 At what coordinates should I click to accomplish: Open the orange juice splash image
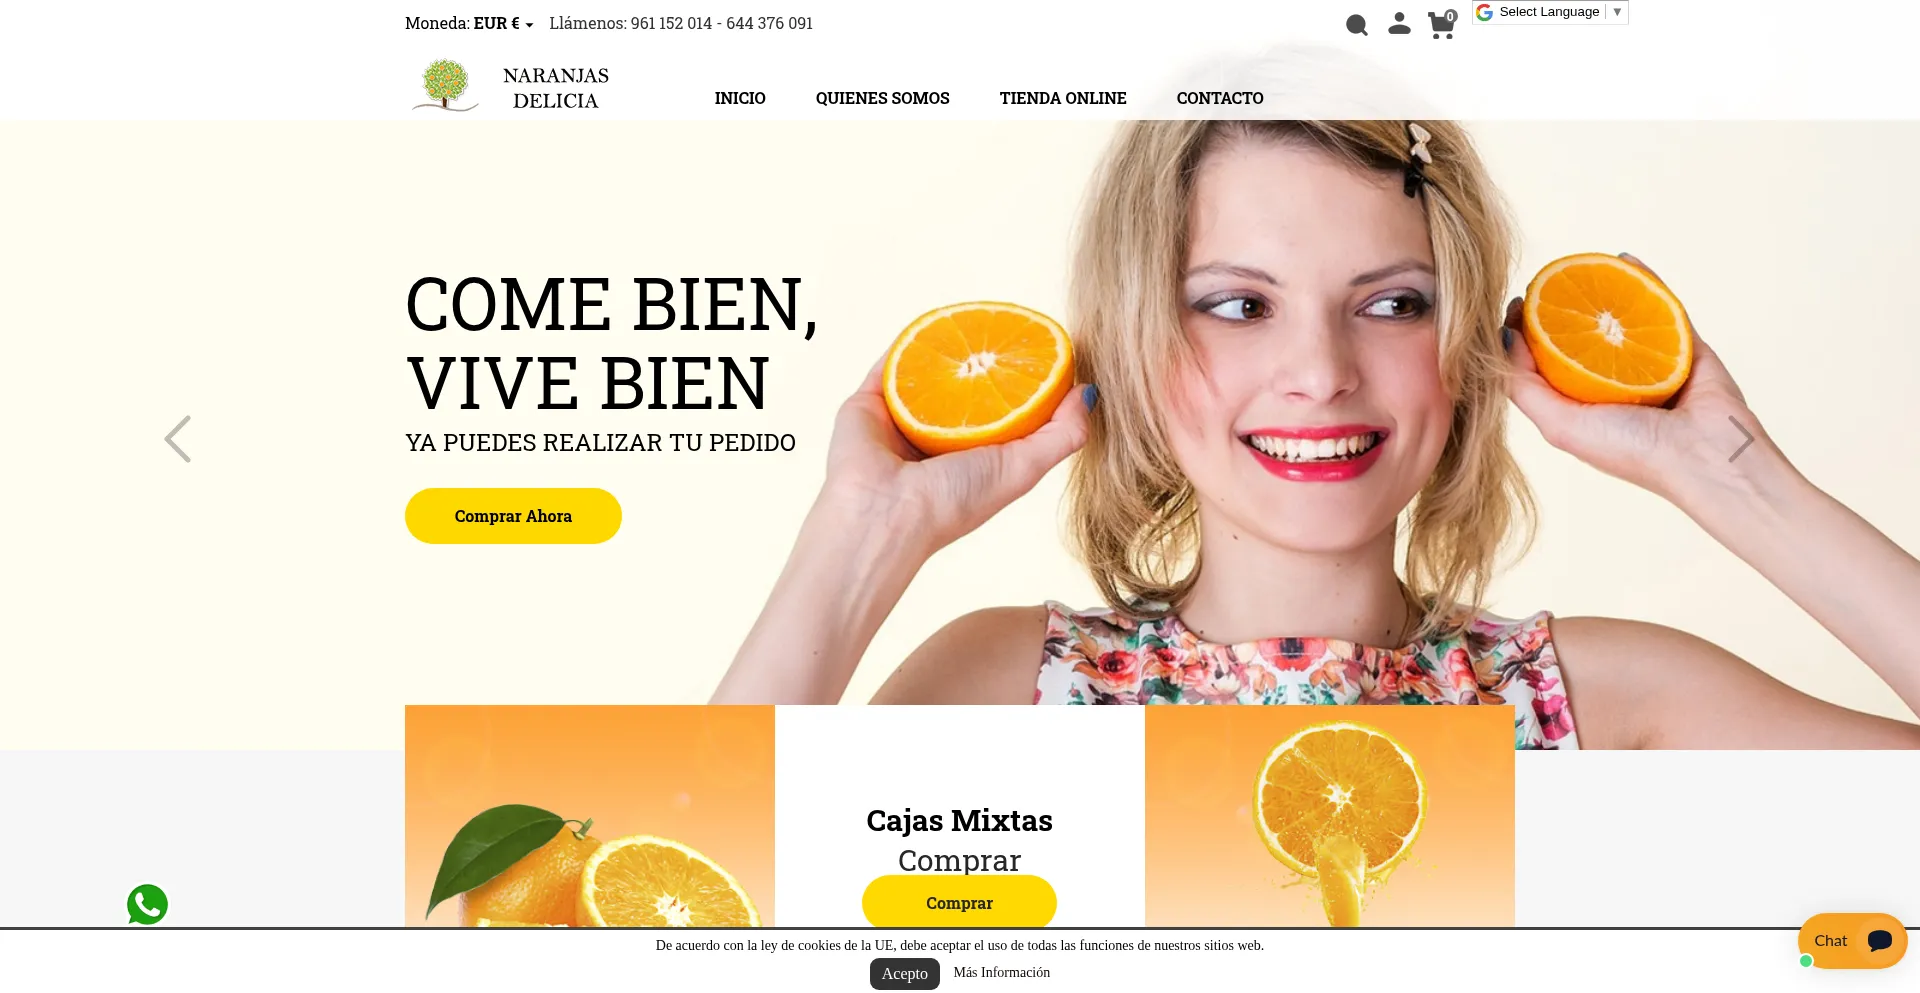[1330, 816]
